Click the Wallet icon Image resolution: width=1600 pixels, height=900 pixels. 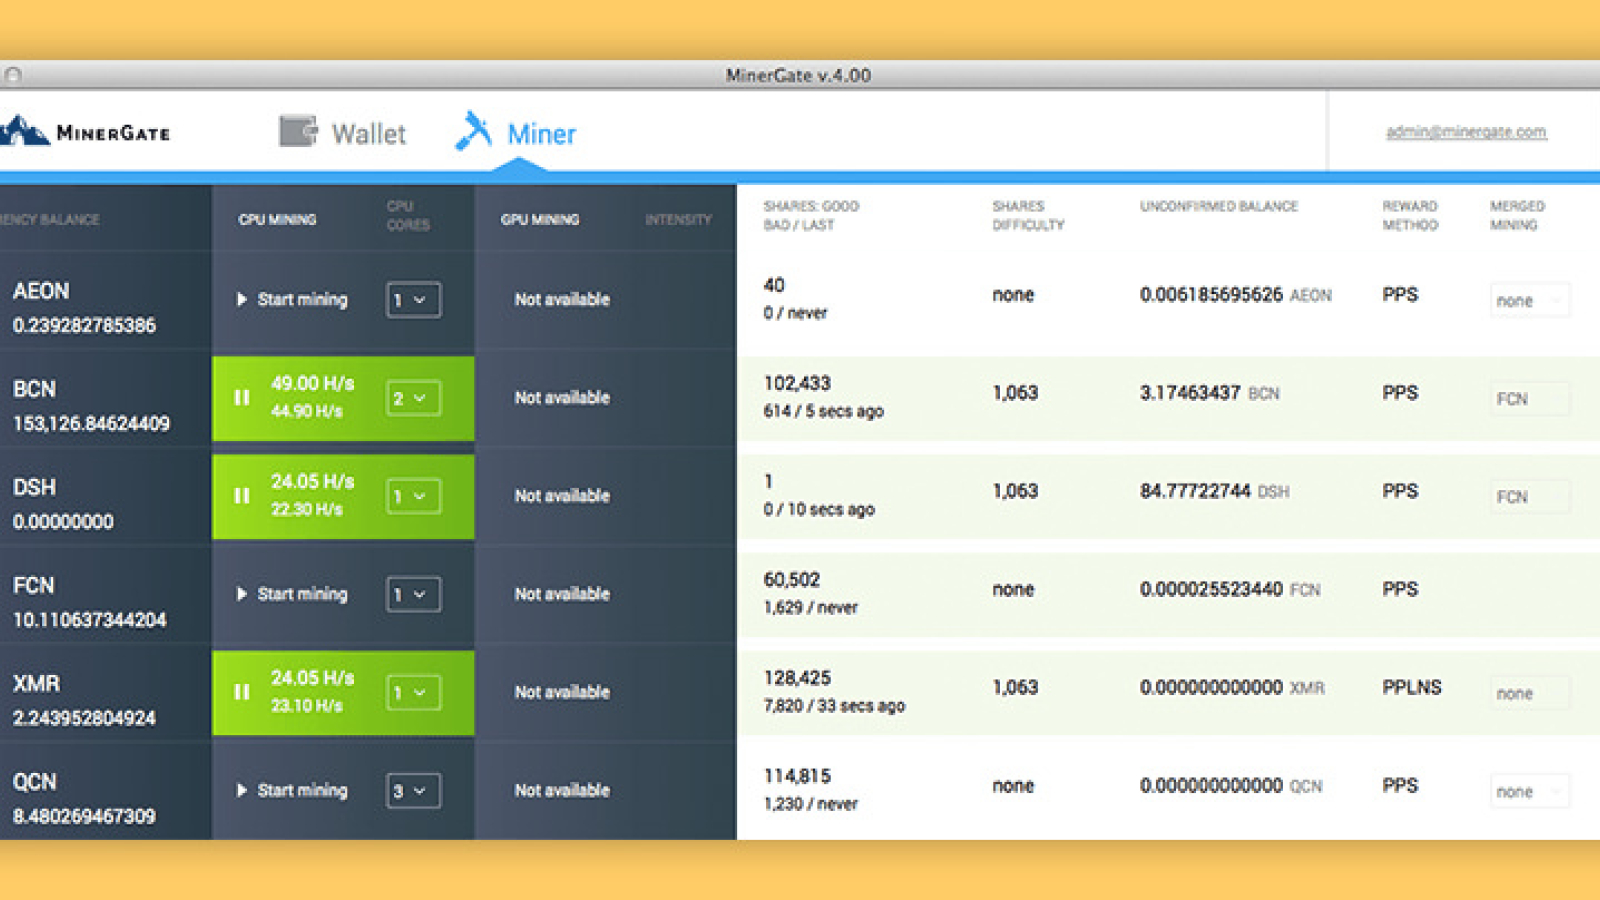[298, 132]
